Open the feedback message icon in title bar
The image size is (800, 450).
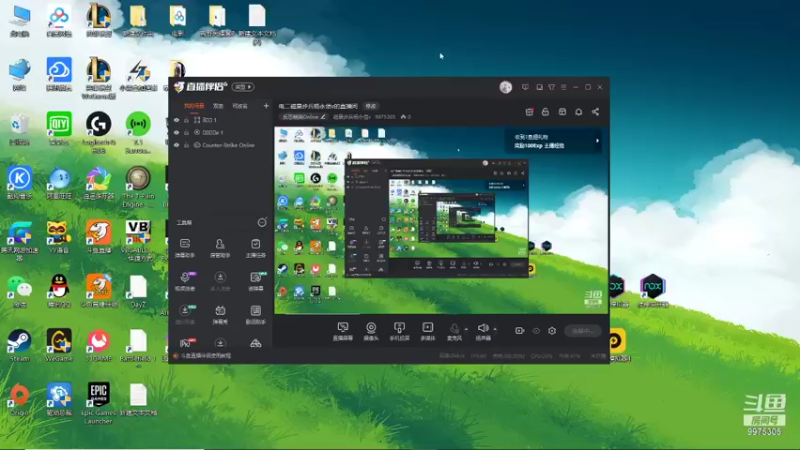click(526, 87)
